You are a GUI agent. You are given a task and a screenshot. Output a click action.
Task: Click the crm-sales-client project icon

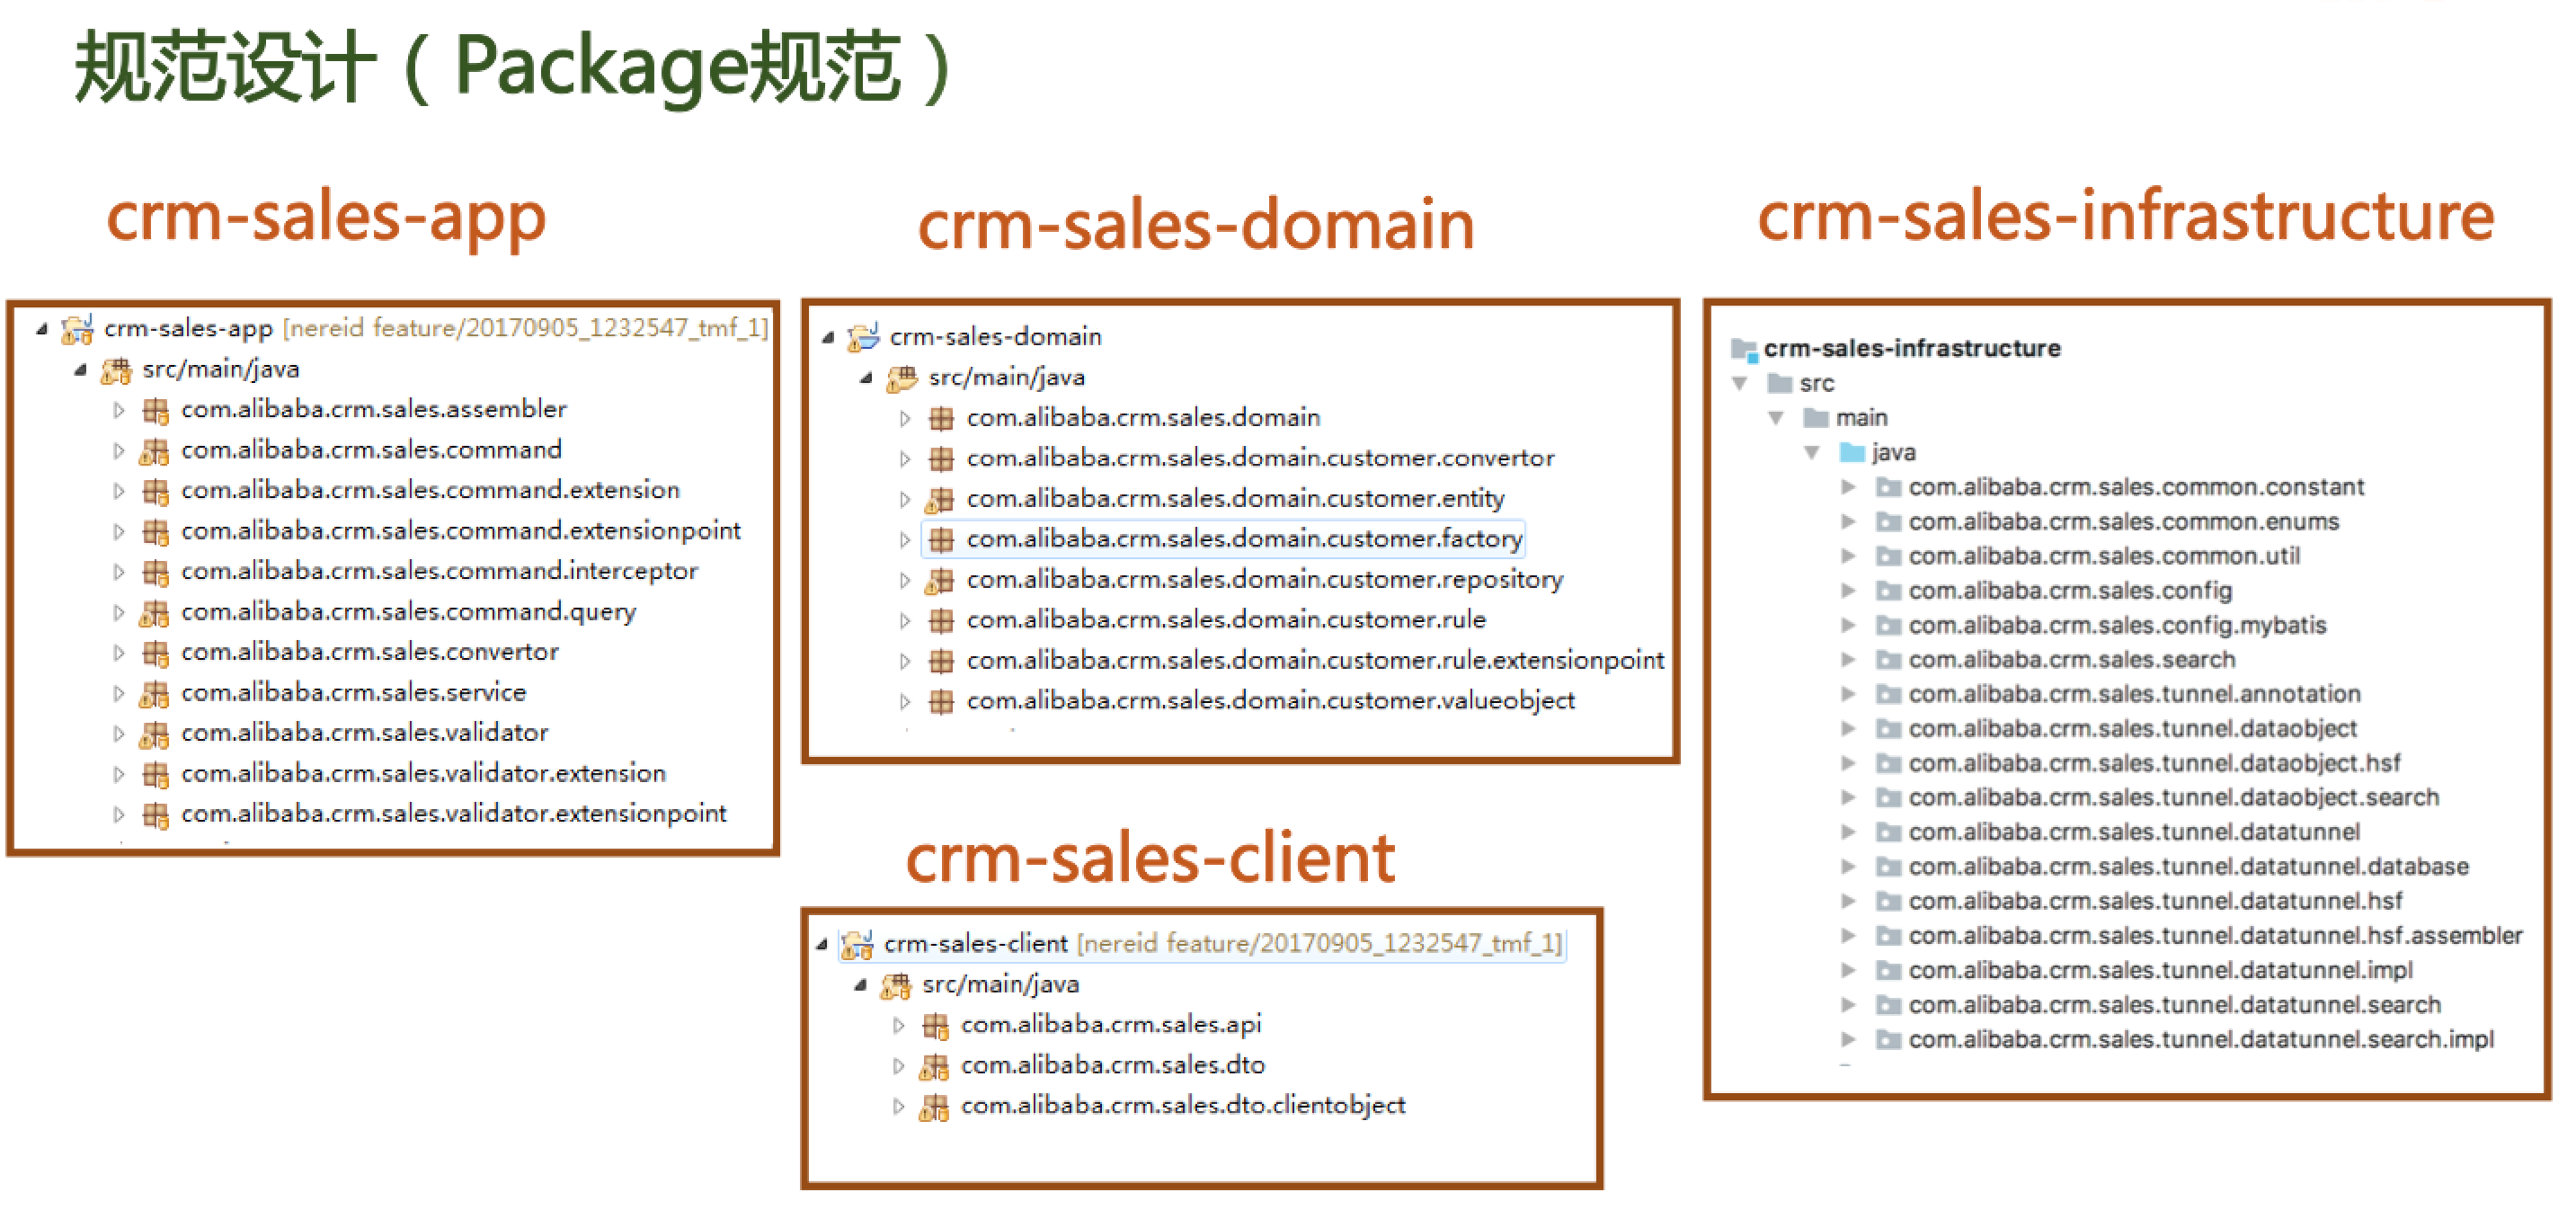(857, 944)
